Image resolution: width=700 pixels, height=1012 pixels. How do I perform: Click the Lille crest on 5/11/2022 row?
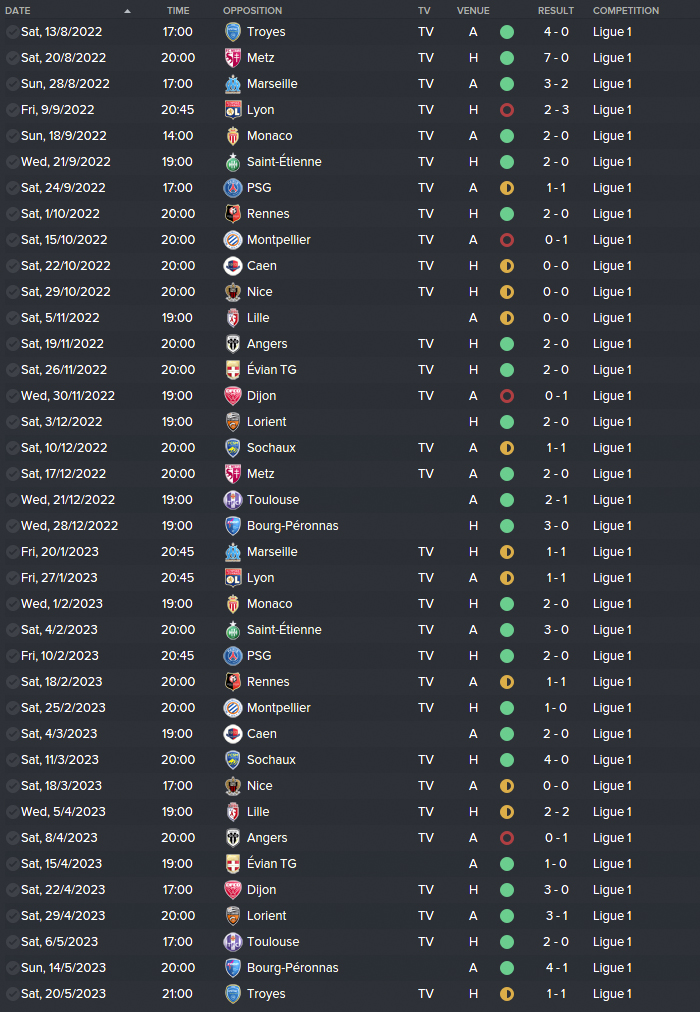pyautogui.click(x=233, y=318)
